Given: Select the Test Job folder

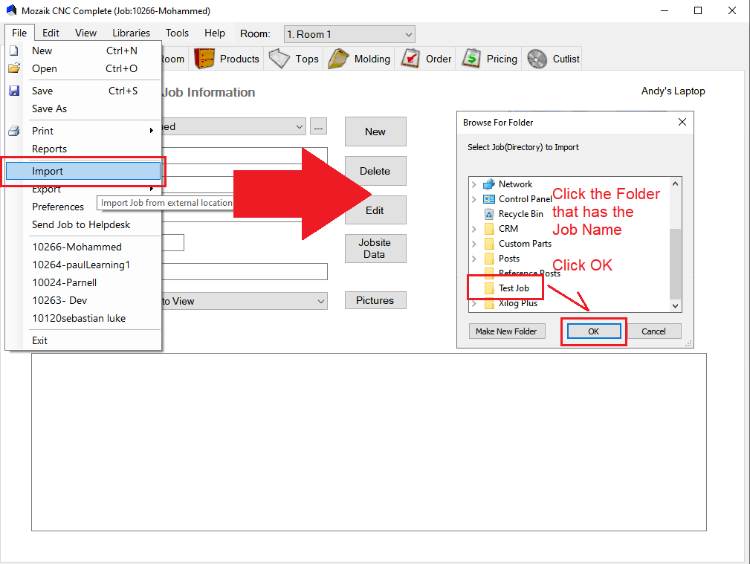Looking at the screenshot, I should click(x=513, y=288).
